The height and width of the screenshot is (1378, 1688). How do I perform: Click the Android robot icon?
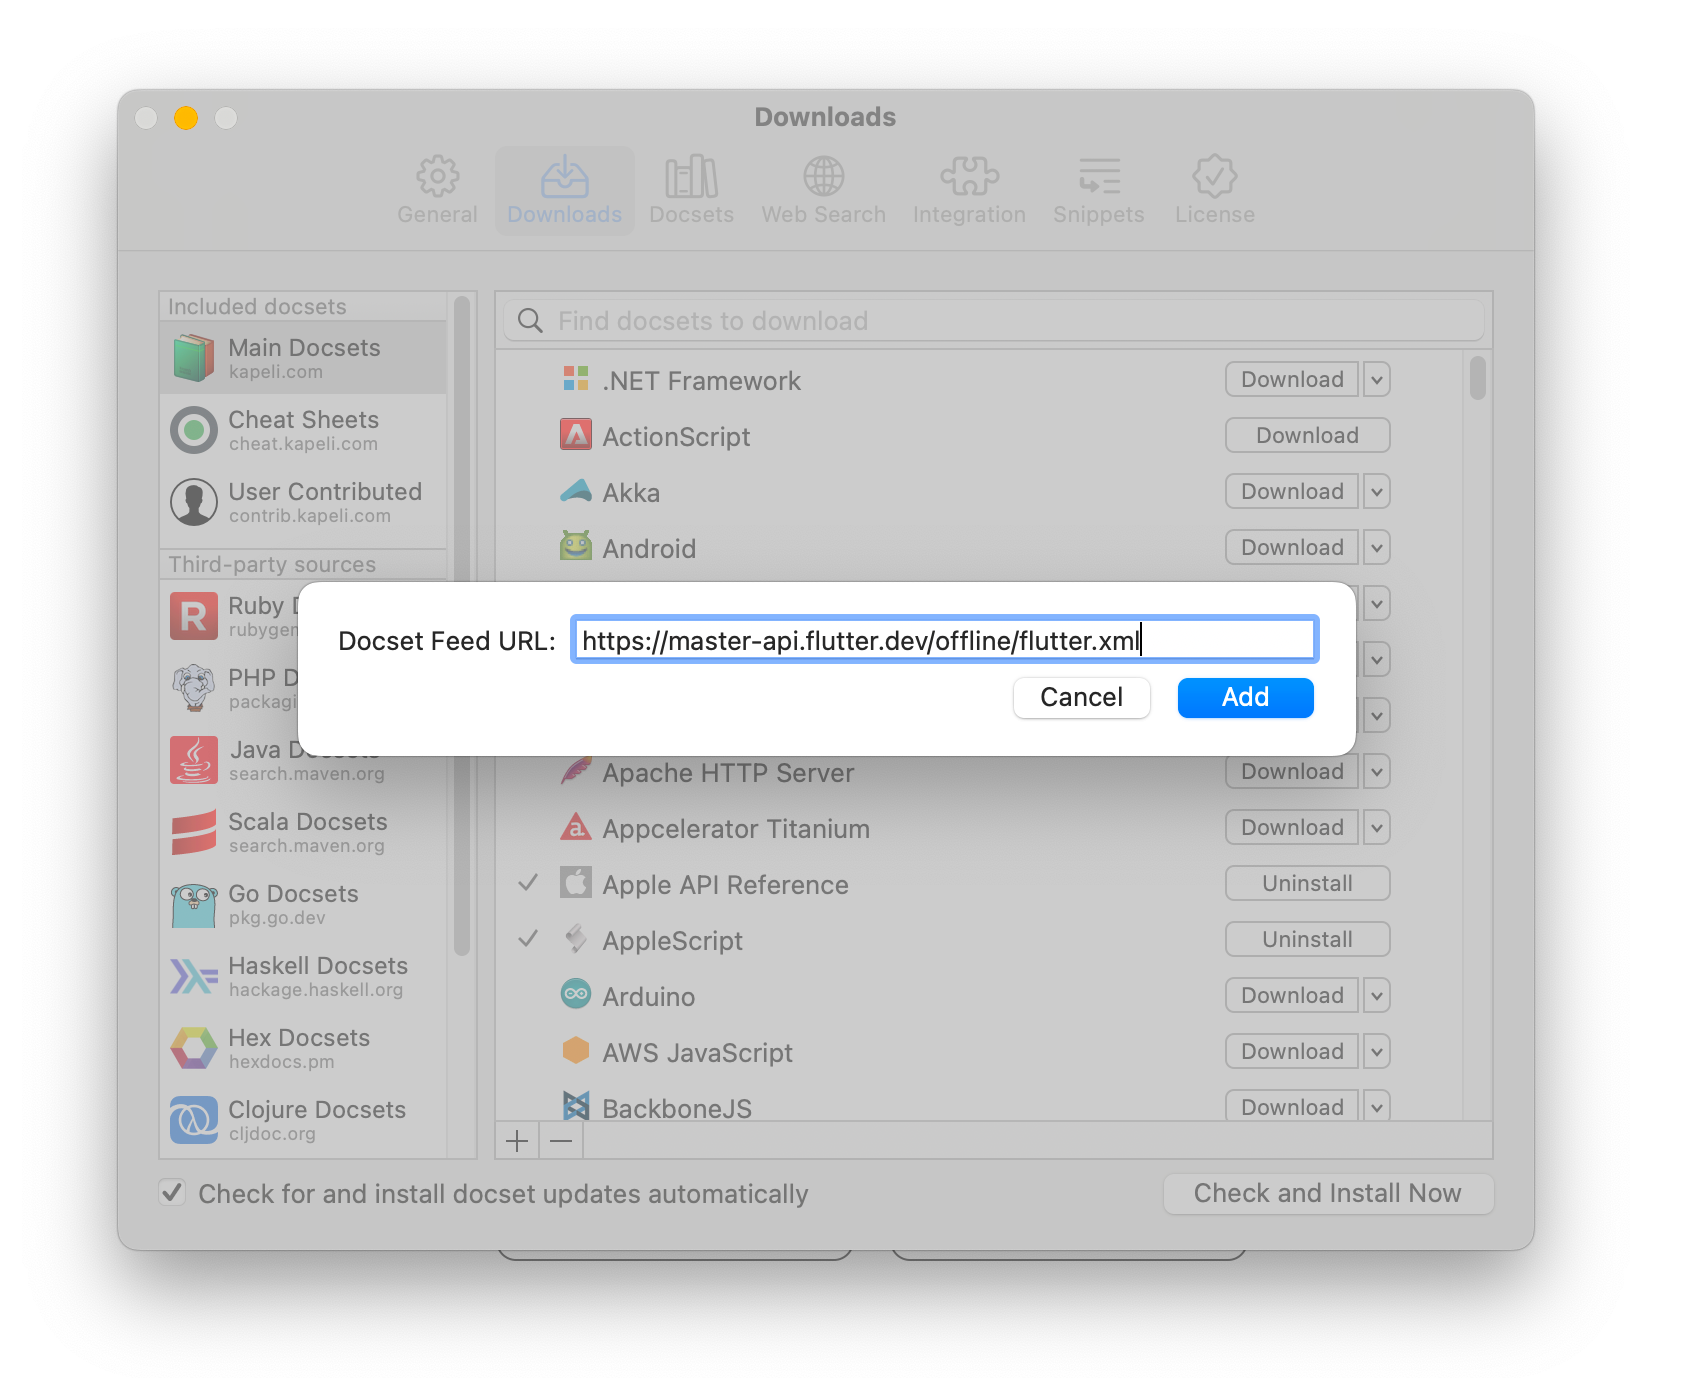click(x=576, y=545)
